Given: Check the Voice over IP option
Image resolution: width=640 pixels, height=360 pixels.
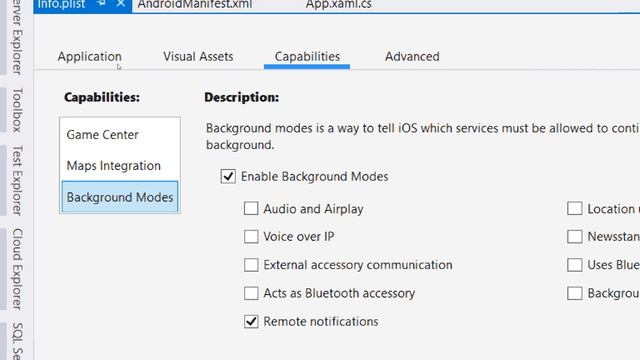Looking at the screenshot, I should point(251,237).
